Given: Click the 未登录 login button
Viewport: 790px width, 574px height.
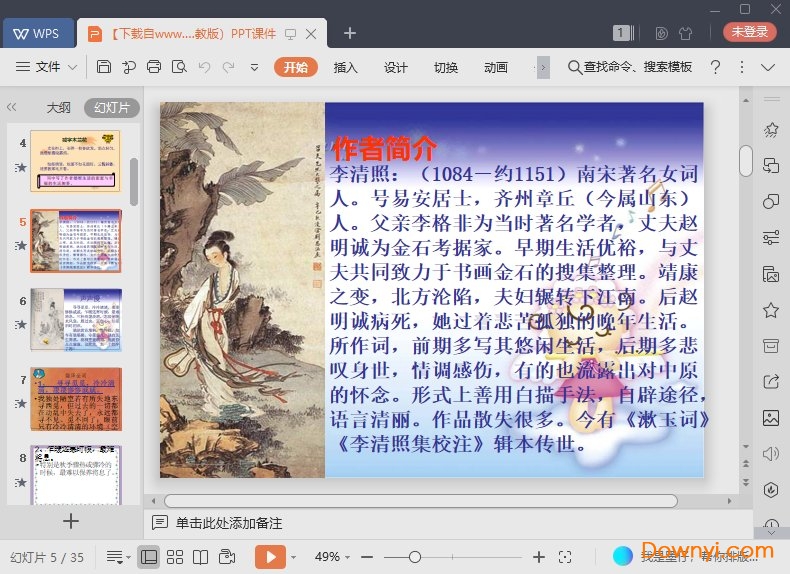Looking at the screenshot, I should 749,32.
